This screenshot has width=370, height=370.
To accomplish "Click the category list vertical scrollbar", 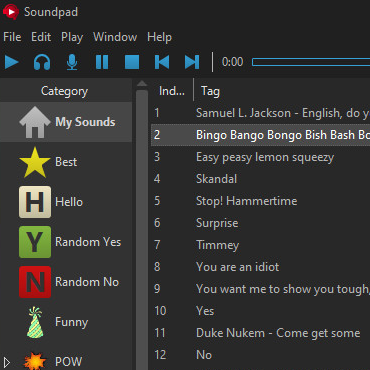I will point(142,230).
